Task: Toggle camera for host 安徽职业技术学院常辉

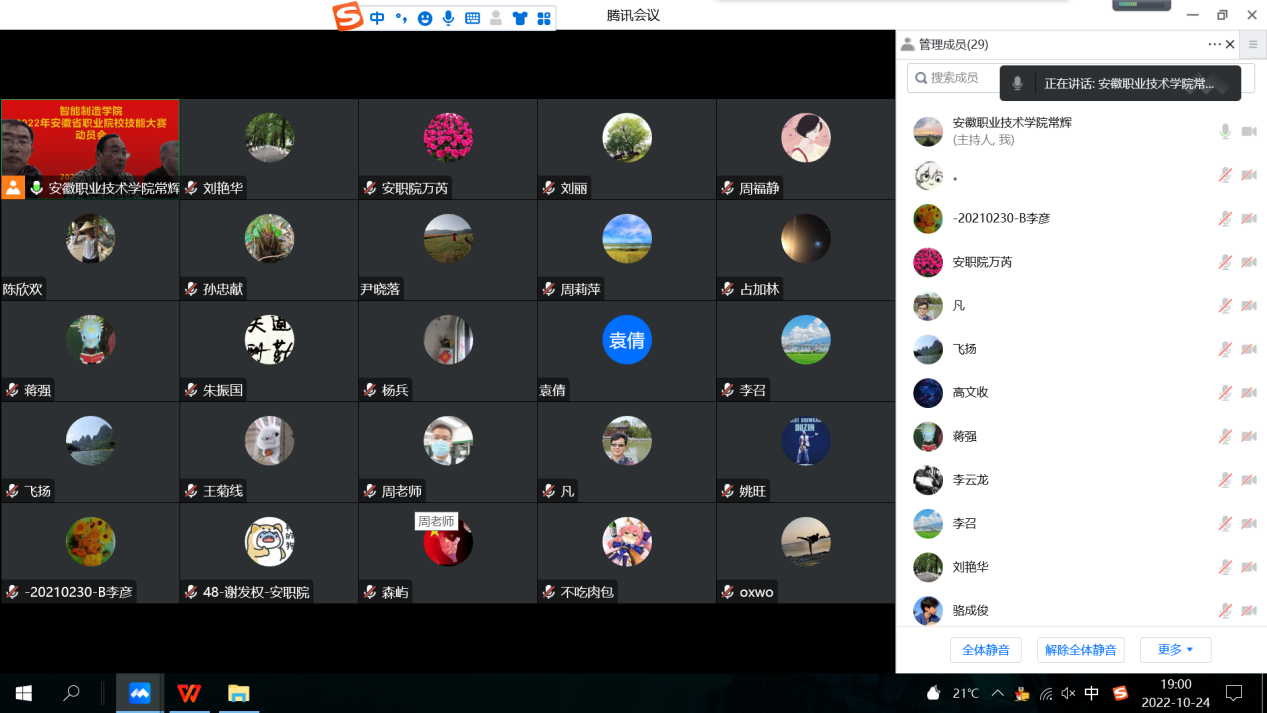Action: click(1249, 131)
